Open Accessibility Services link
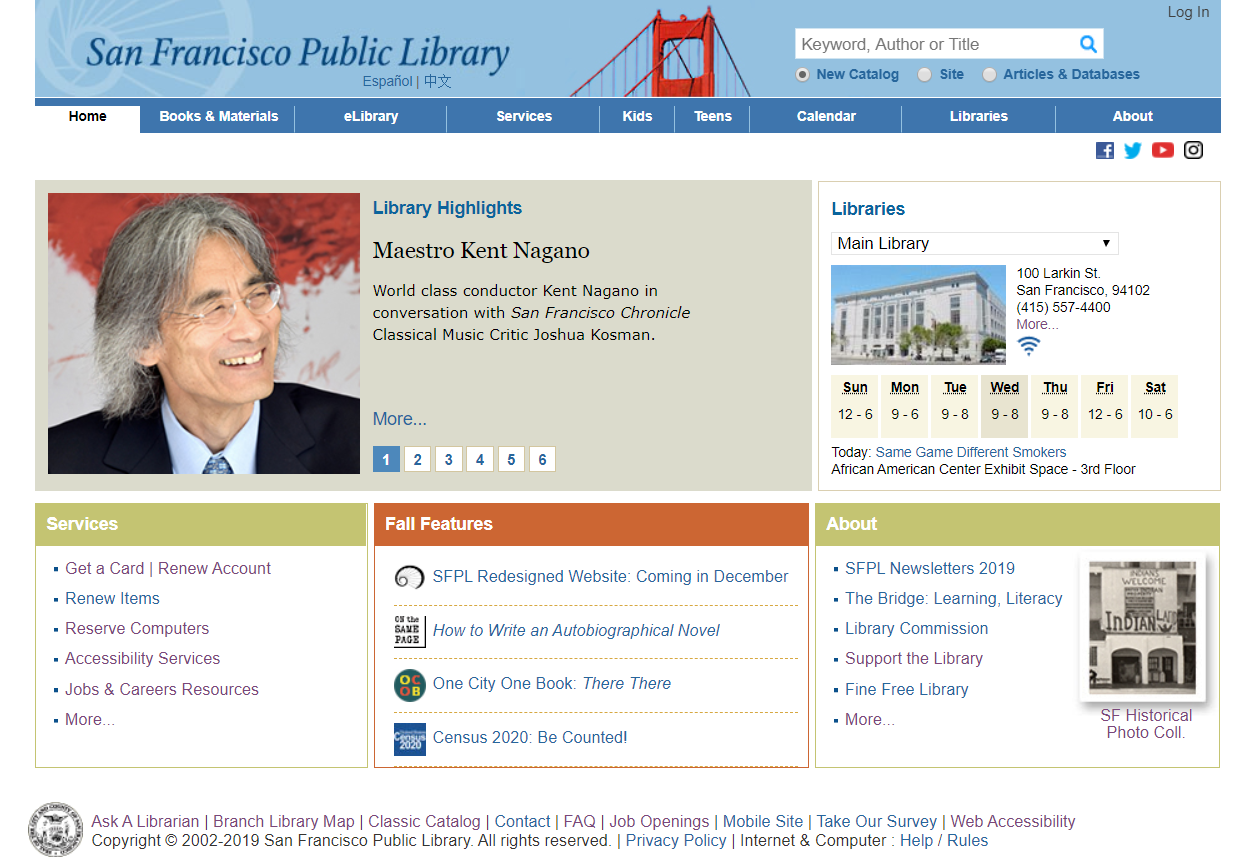 [x=143, y=658]
